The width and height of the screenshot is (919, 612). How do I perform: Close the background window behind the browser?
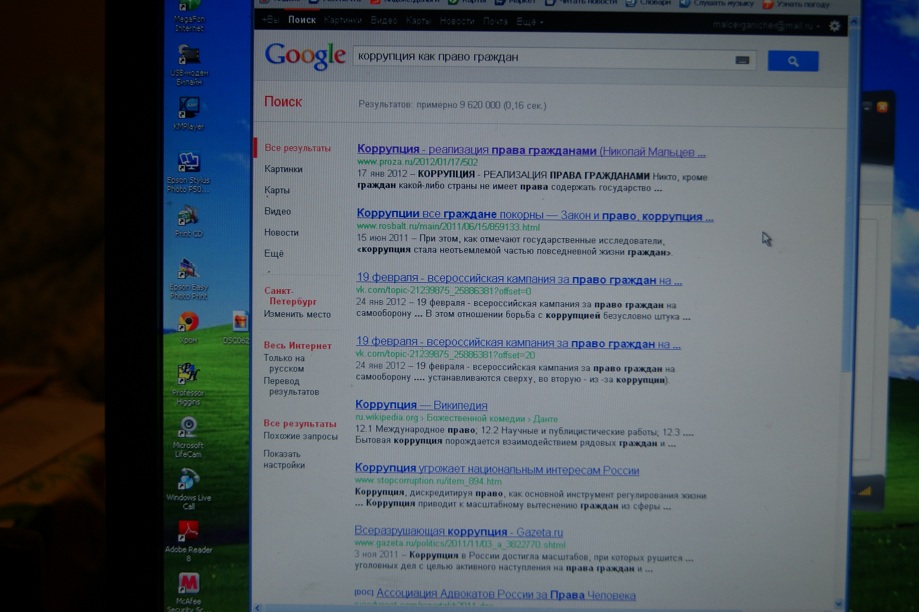click(x=882, y=107)
